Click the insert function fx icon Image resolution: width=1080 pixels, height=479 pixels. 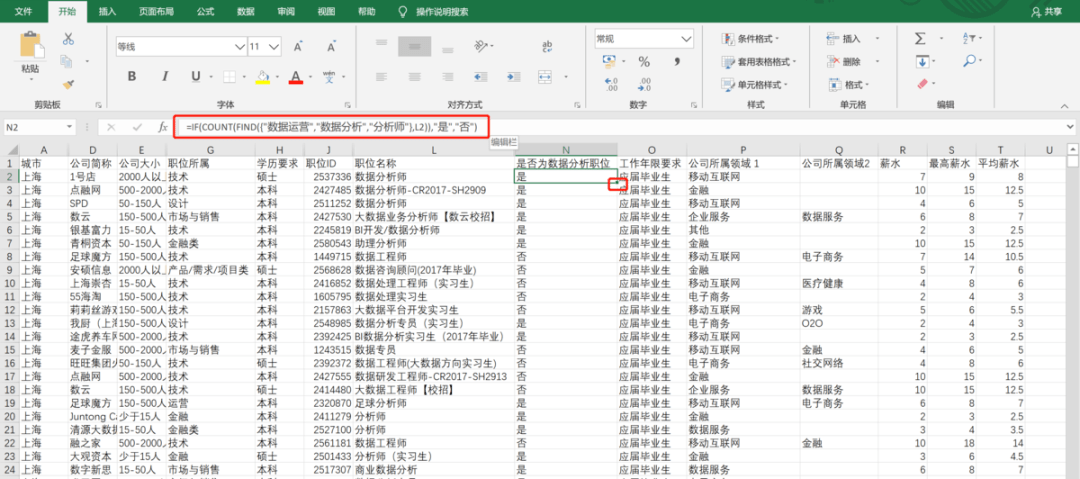tap(163, 127)
